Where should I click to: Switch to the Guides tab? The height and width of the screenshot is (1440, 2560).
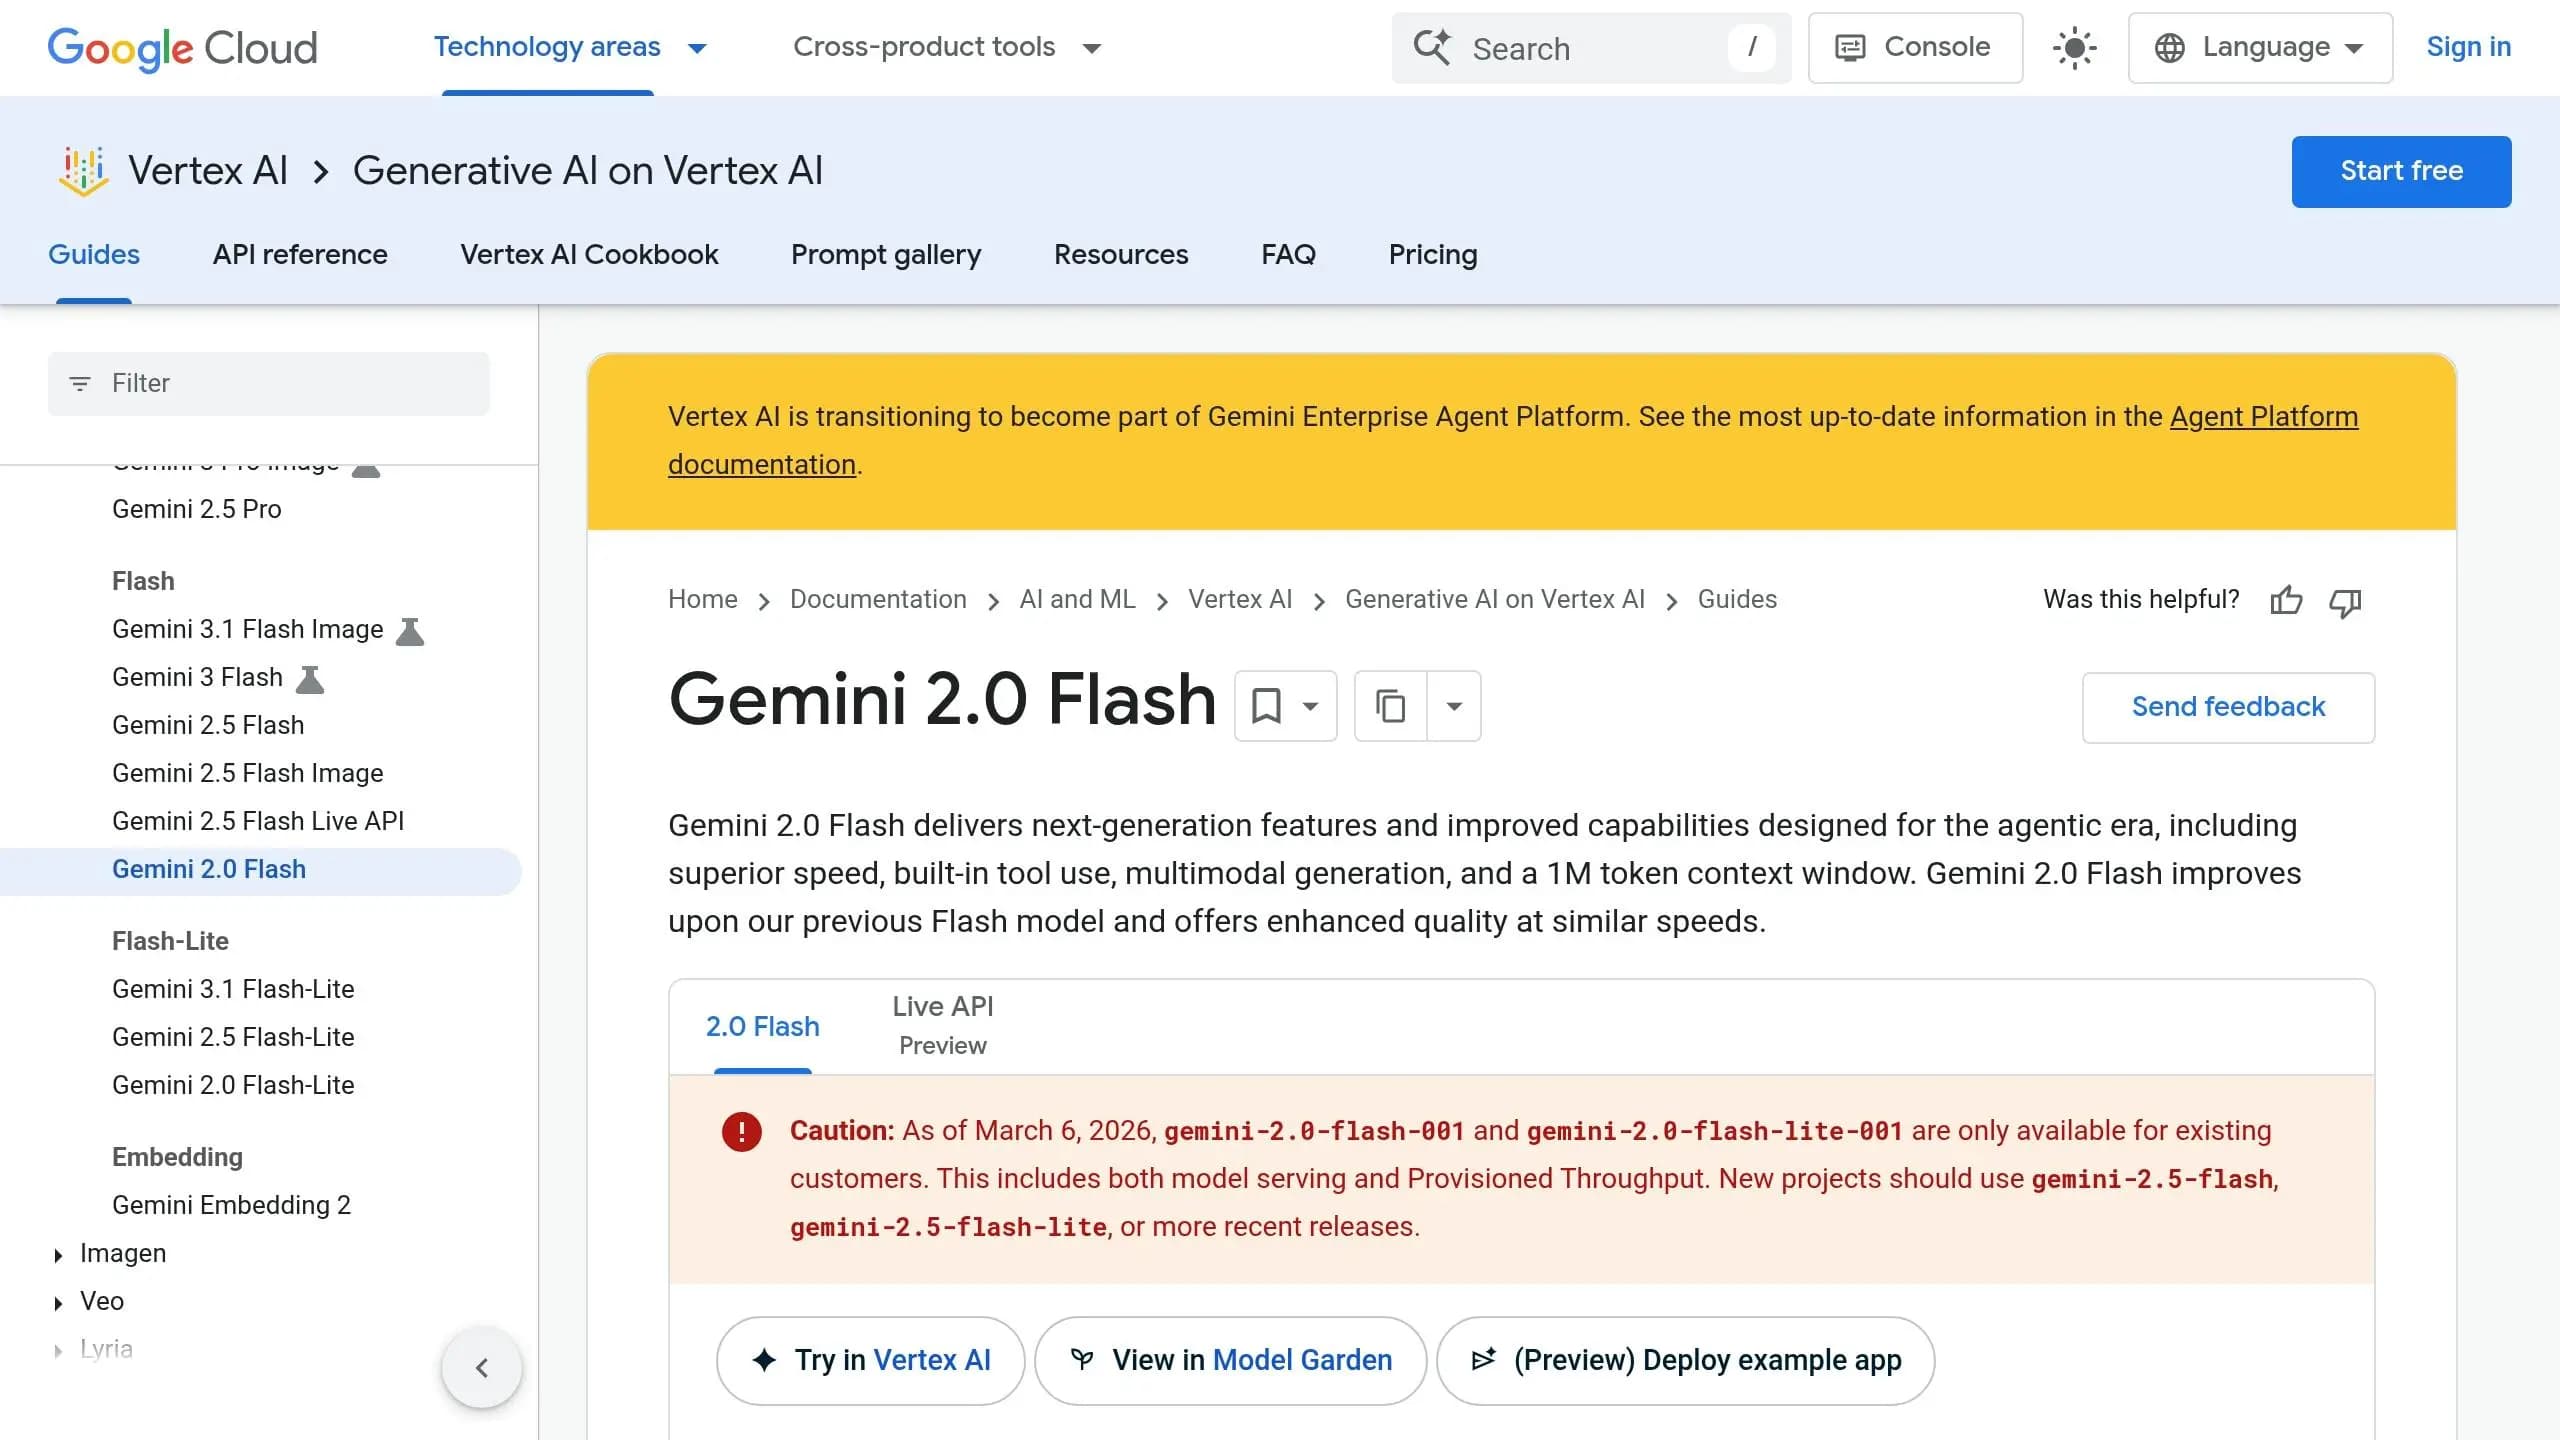(x=94, y=255)
